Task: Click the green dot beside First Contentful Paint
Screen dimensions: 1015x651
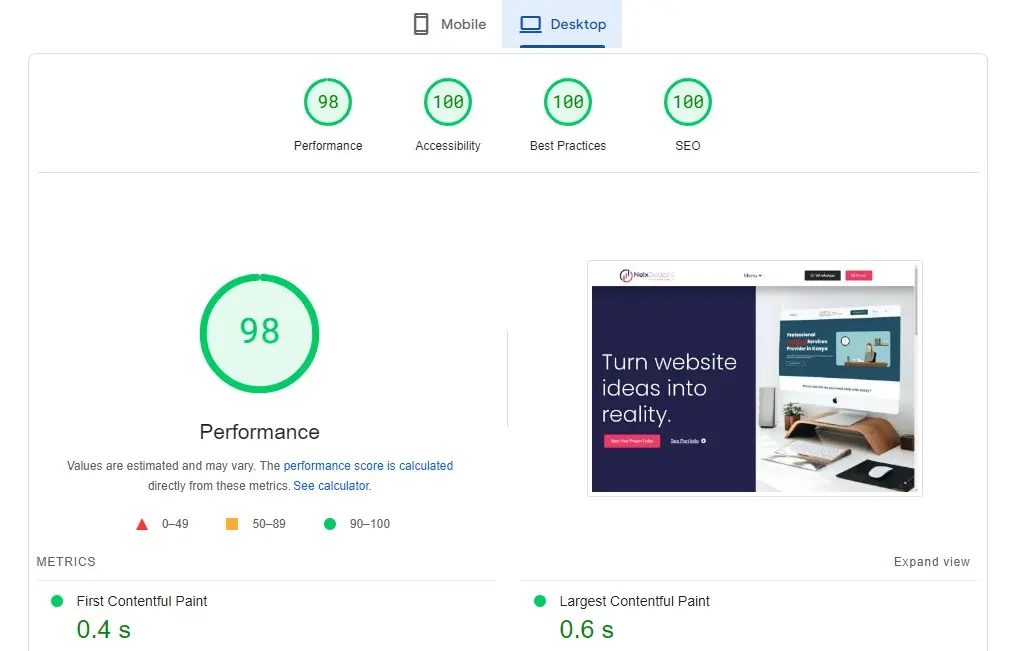Action: click(57, 601)
